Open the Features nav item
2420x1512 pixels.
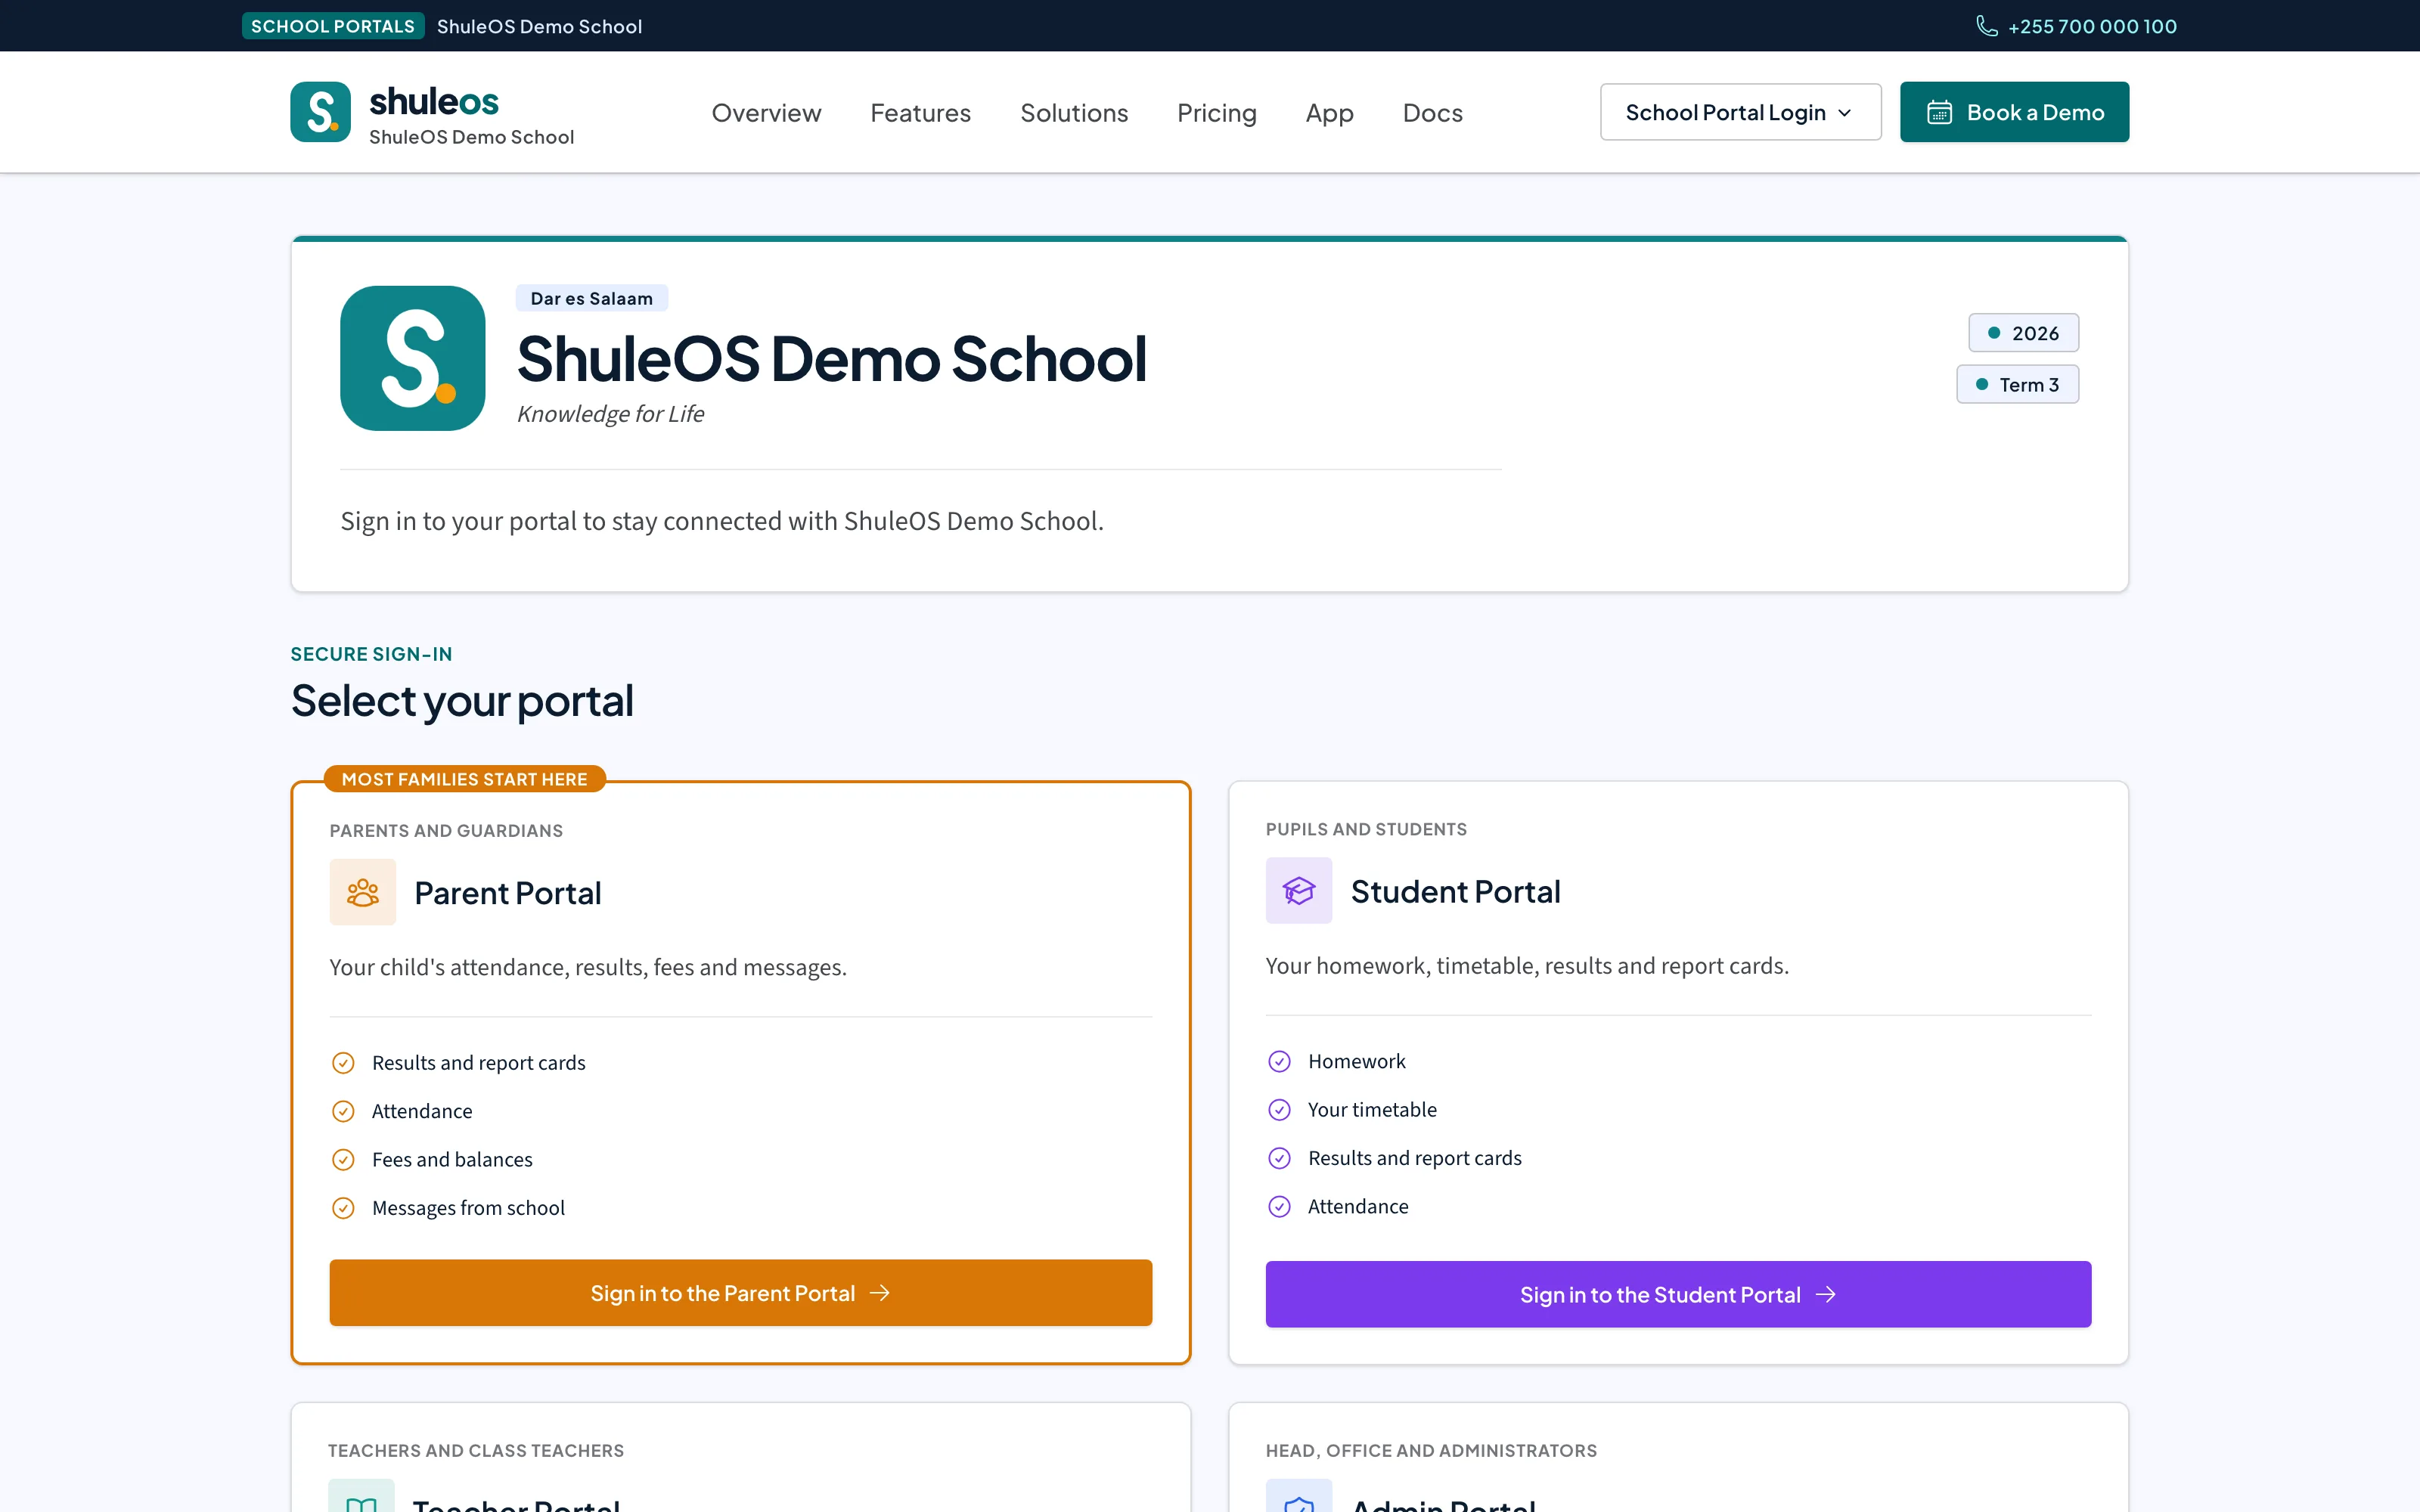click(x=920, y=113)
